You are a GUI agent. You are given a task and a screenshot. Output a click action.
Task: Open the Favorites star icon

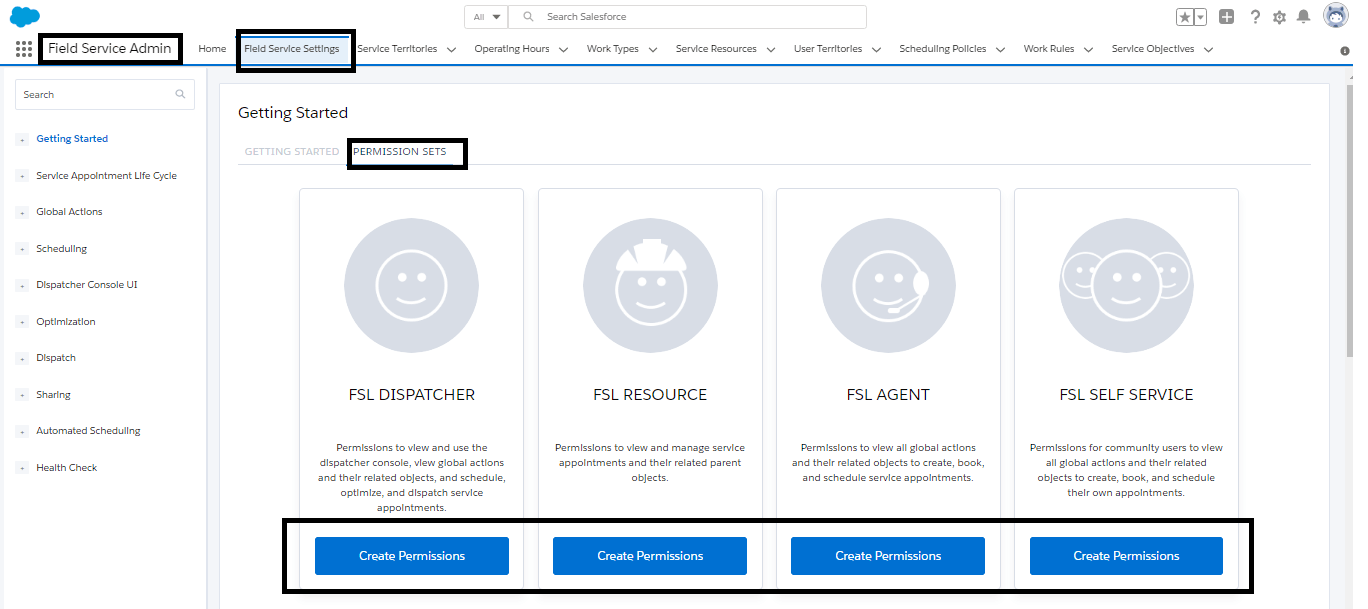1185,17
